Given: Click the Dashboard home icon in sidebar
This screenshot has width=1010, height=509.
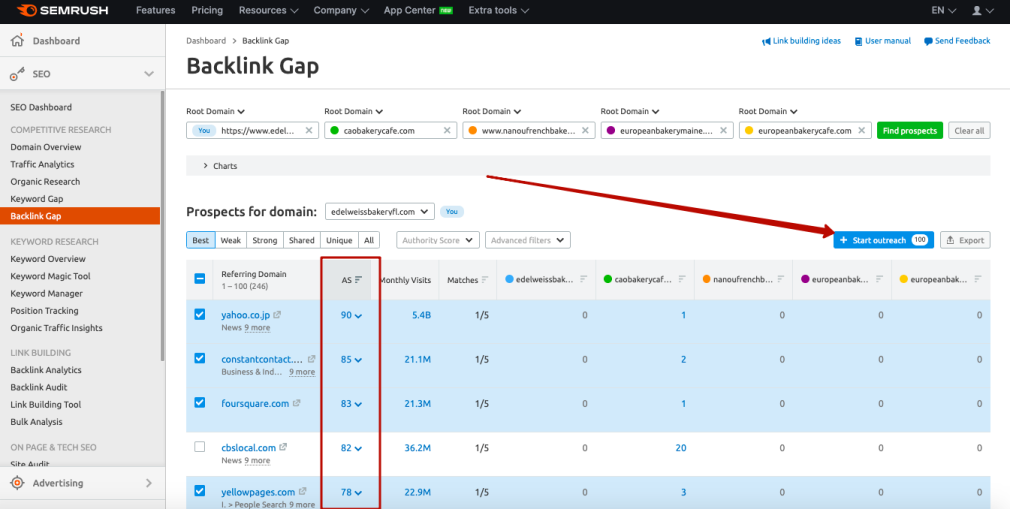Looking at the screenshot, I should (x=17, y=41).
